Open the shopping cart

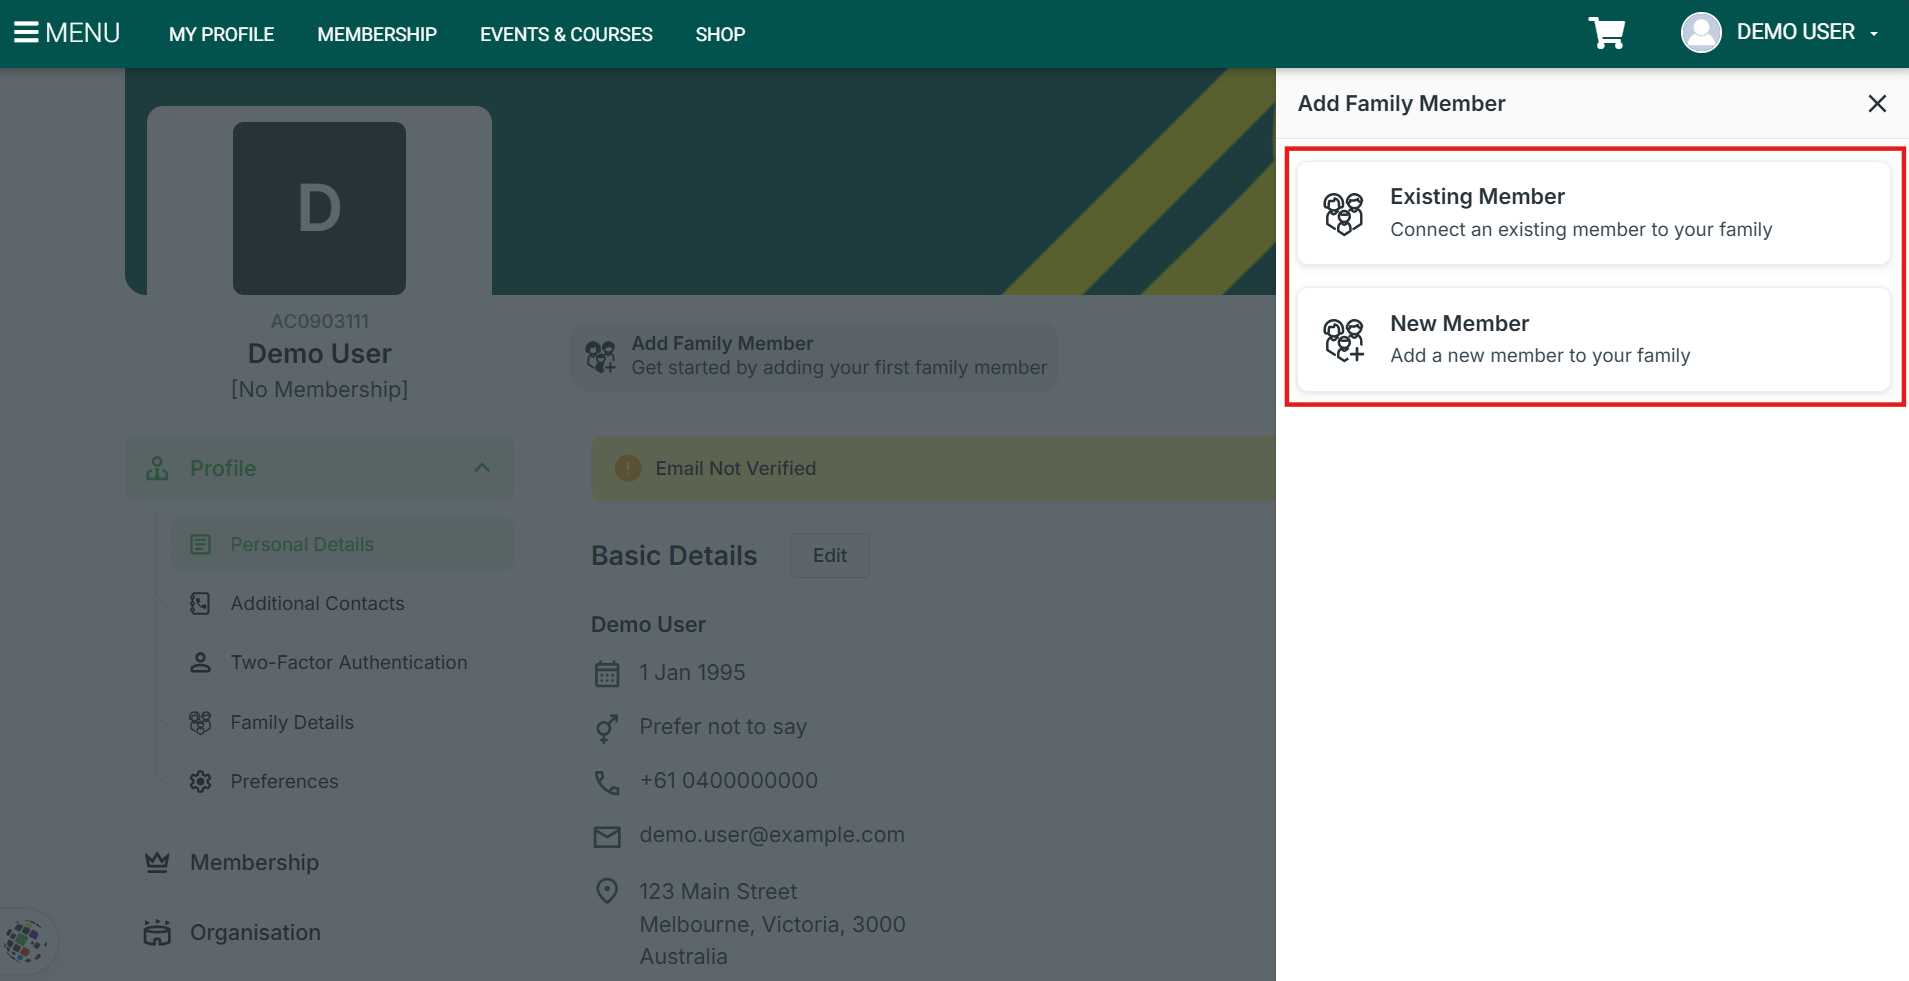coord(1607,33)
